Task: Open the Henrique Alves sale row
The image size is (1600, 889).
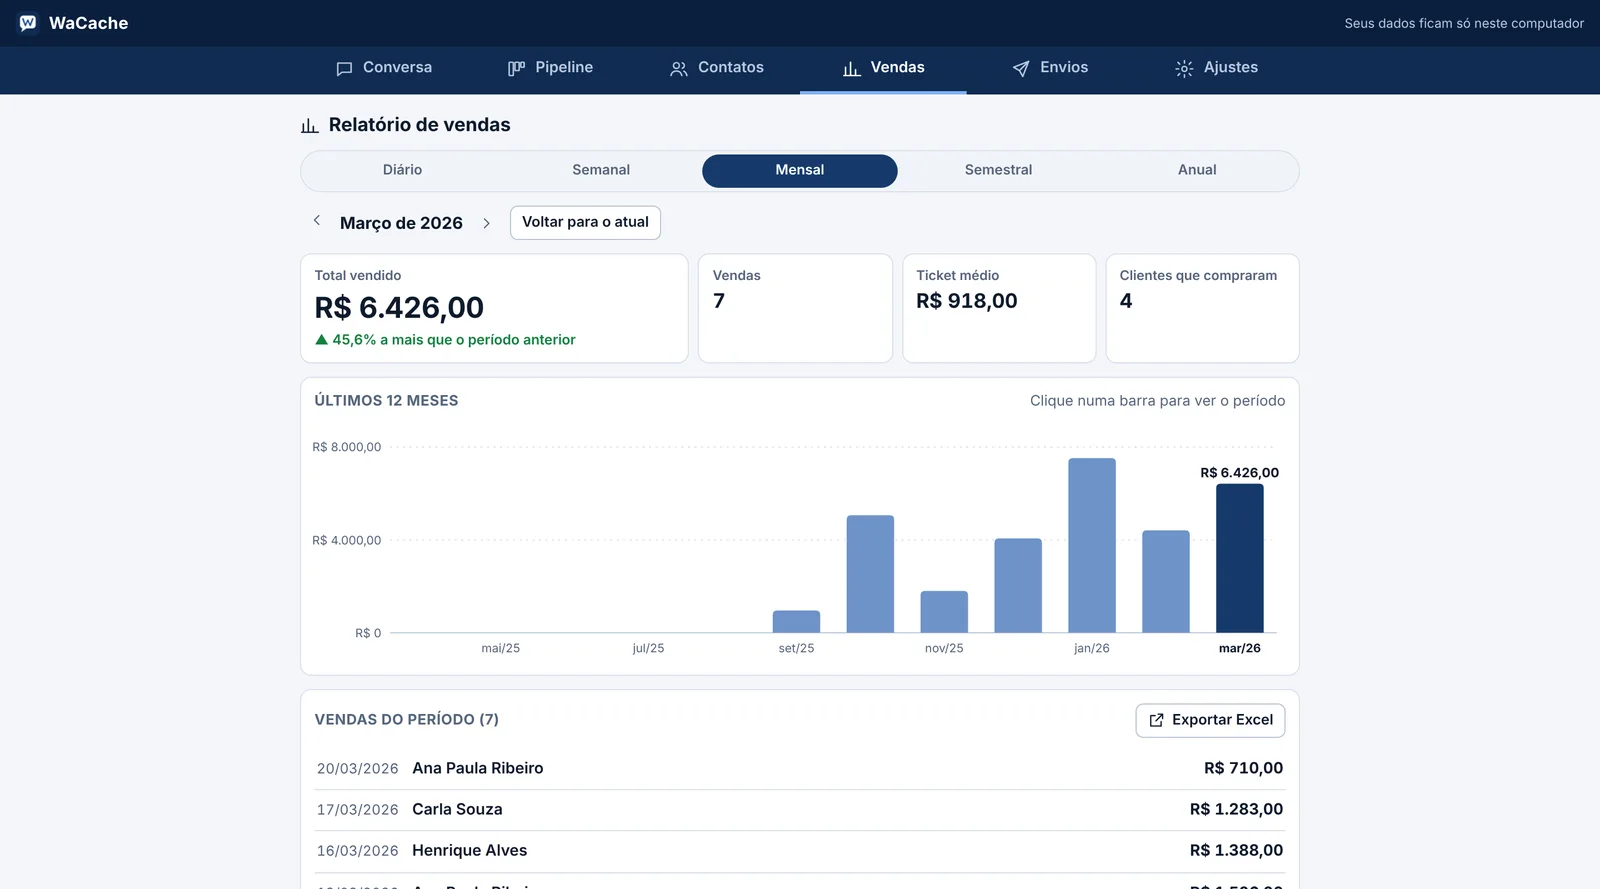Action: 800,850
